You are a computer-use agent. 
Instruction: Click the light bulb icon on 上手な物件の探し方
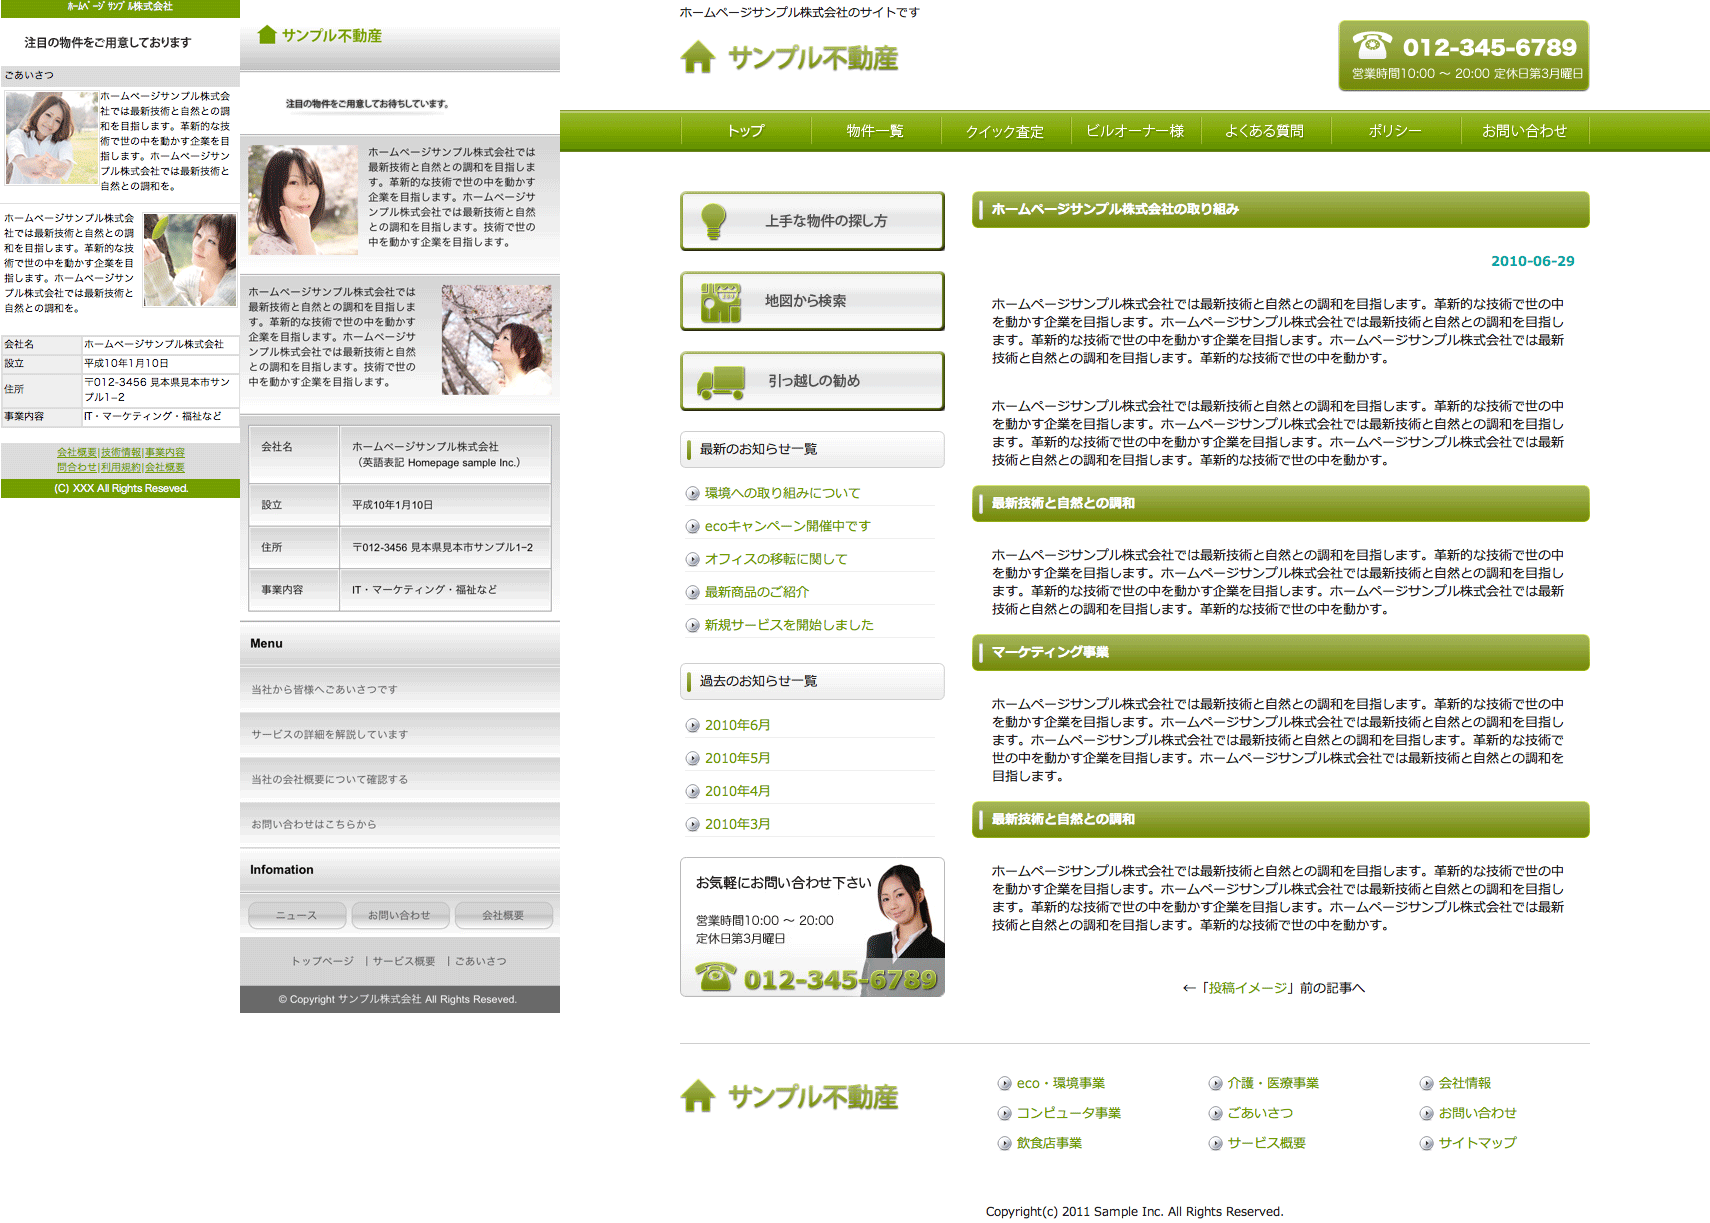(713, 221)
